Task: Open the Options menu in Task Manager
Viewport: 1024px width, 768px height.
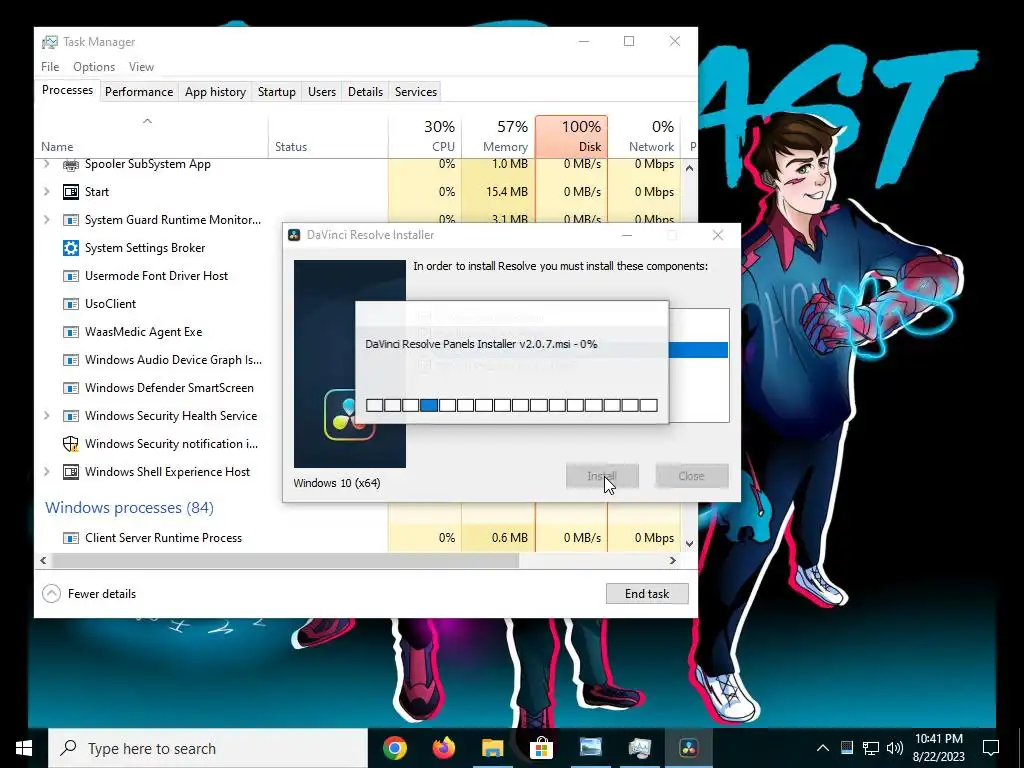Action: pos(94,67)
